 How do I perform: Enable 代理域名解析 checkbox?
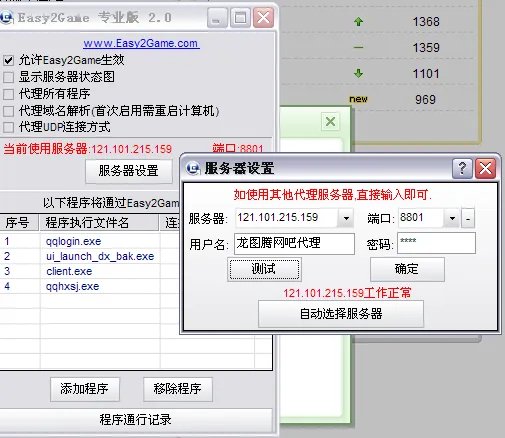8,111
